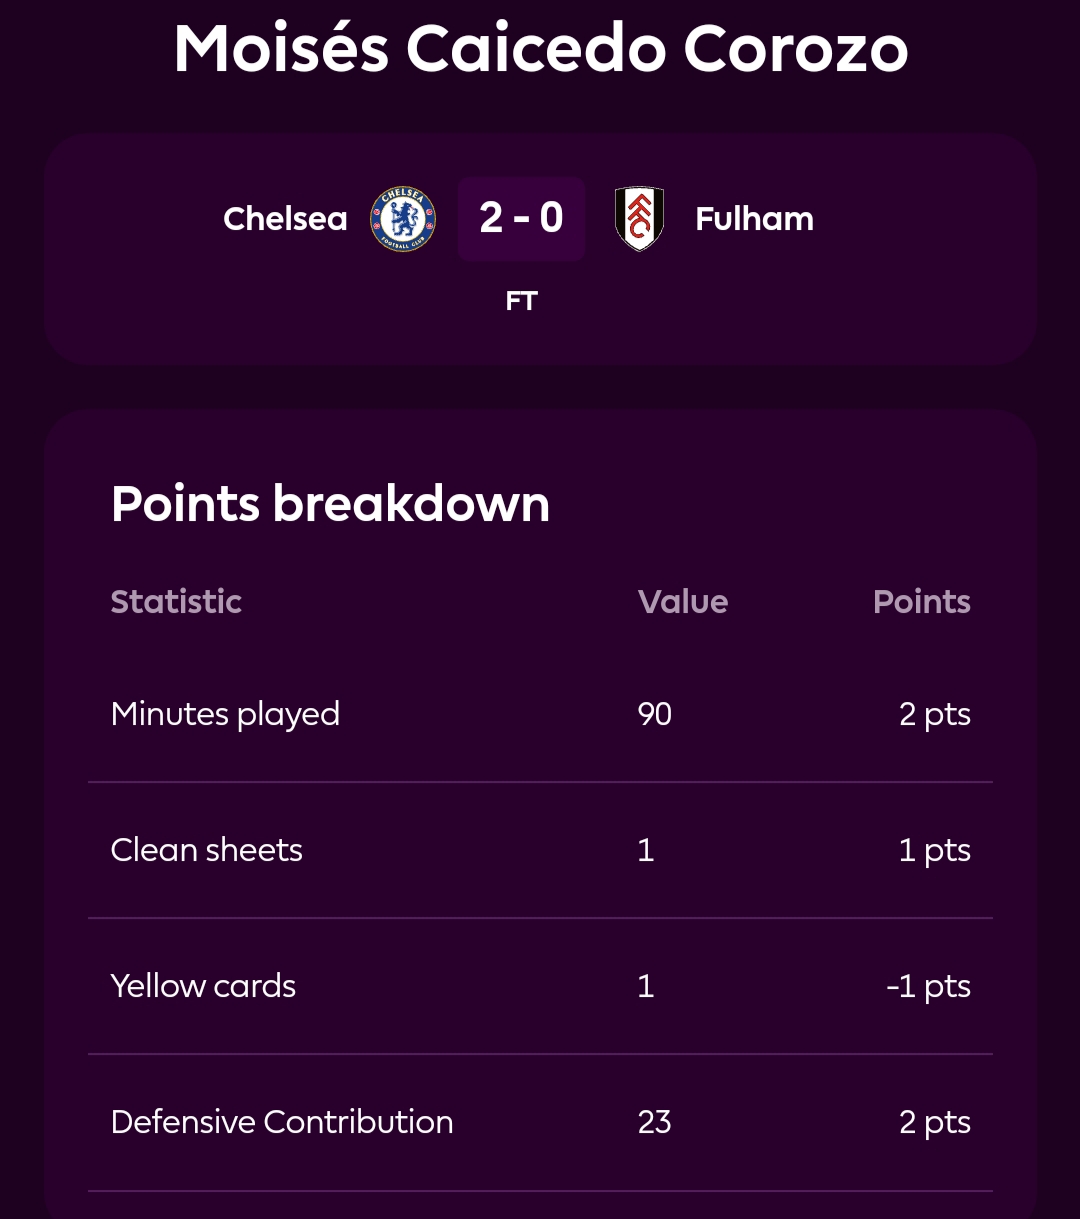Tap the Fulham club crest icon
1080x1219 pixels.
640,219
